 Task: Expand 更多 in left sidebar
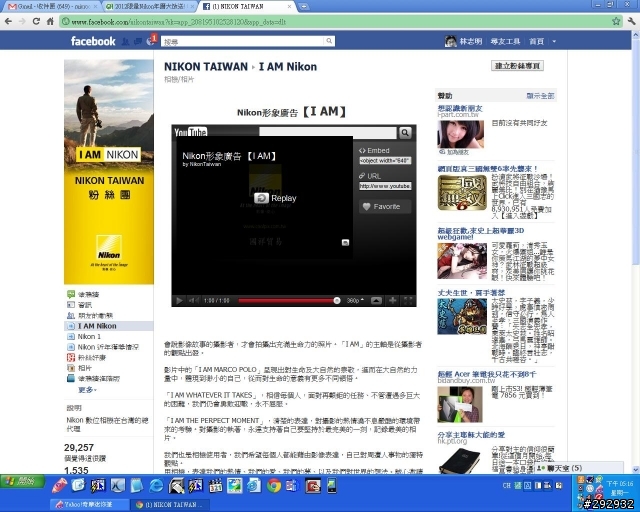click(87, 390)
